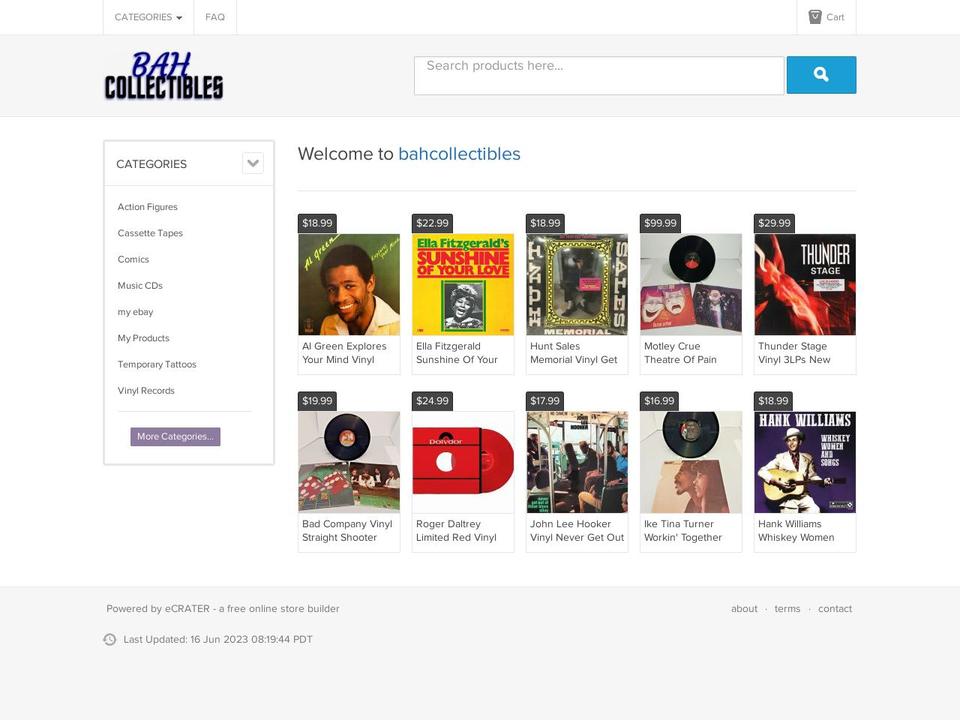This screenshot has height=720, width=960.
Task: Open Al Green album thumbnail
Action: (x=349, y=285)
